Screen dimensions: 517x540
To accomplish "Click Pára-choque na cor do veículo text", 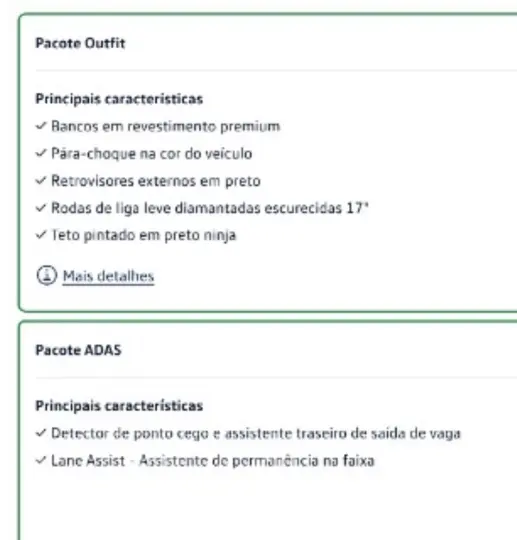I will pyautogui.click(x=152, y=154).
